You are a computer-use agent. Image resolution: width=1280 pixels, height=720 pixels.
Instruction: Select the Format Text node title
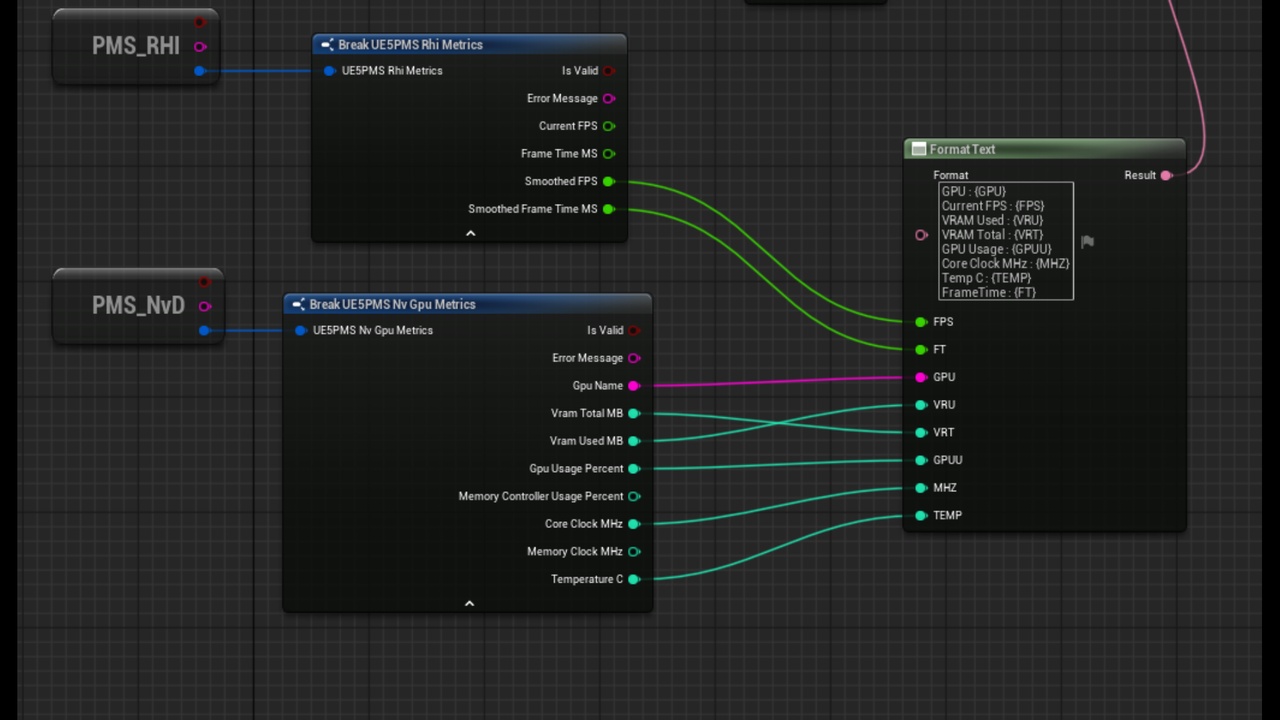pos(962,149)
